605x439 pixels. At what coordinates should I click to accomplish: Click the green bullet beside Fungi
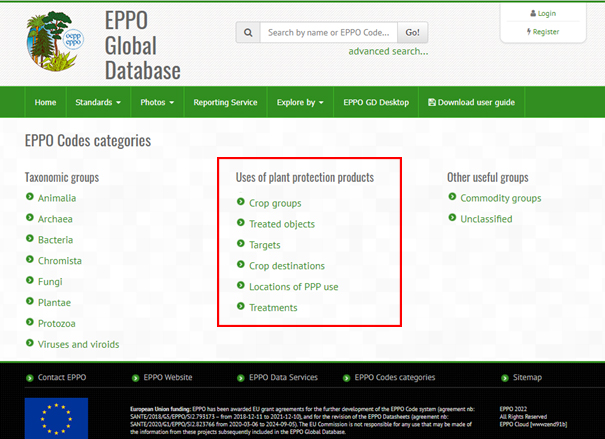(30, 280)
